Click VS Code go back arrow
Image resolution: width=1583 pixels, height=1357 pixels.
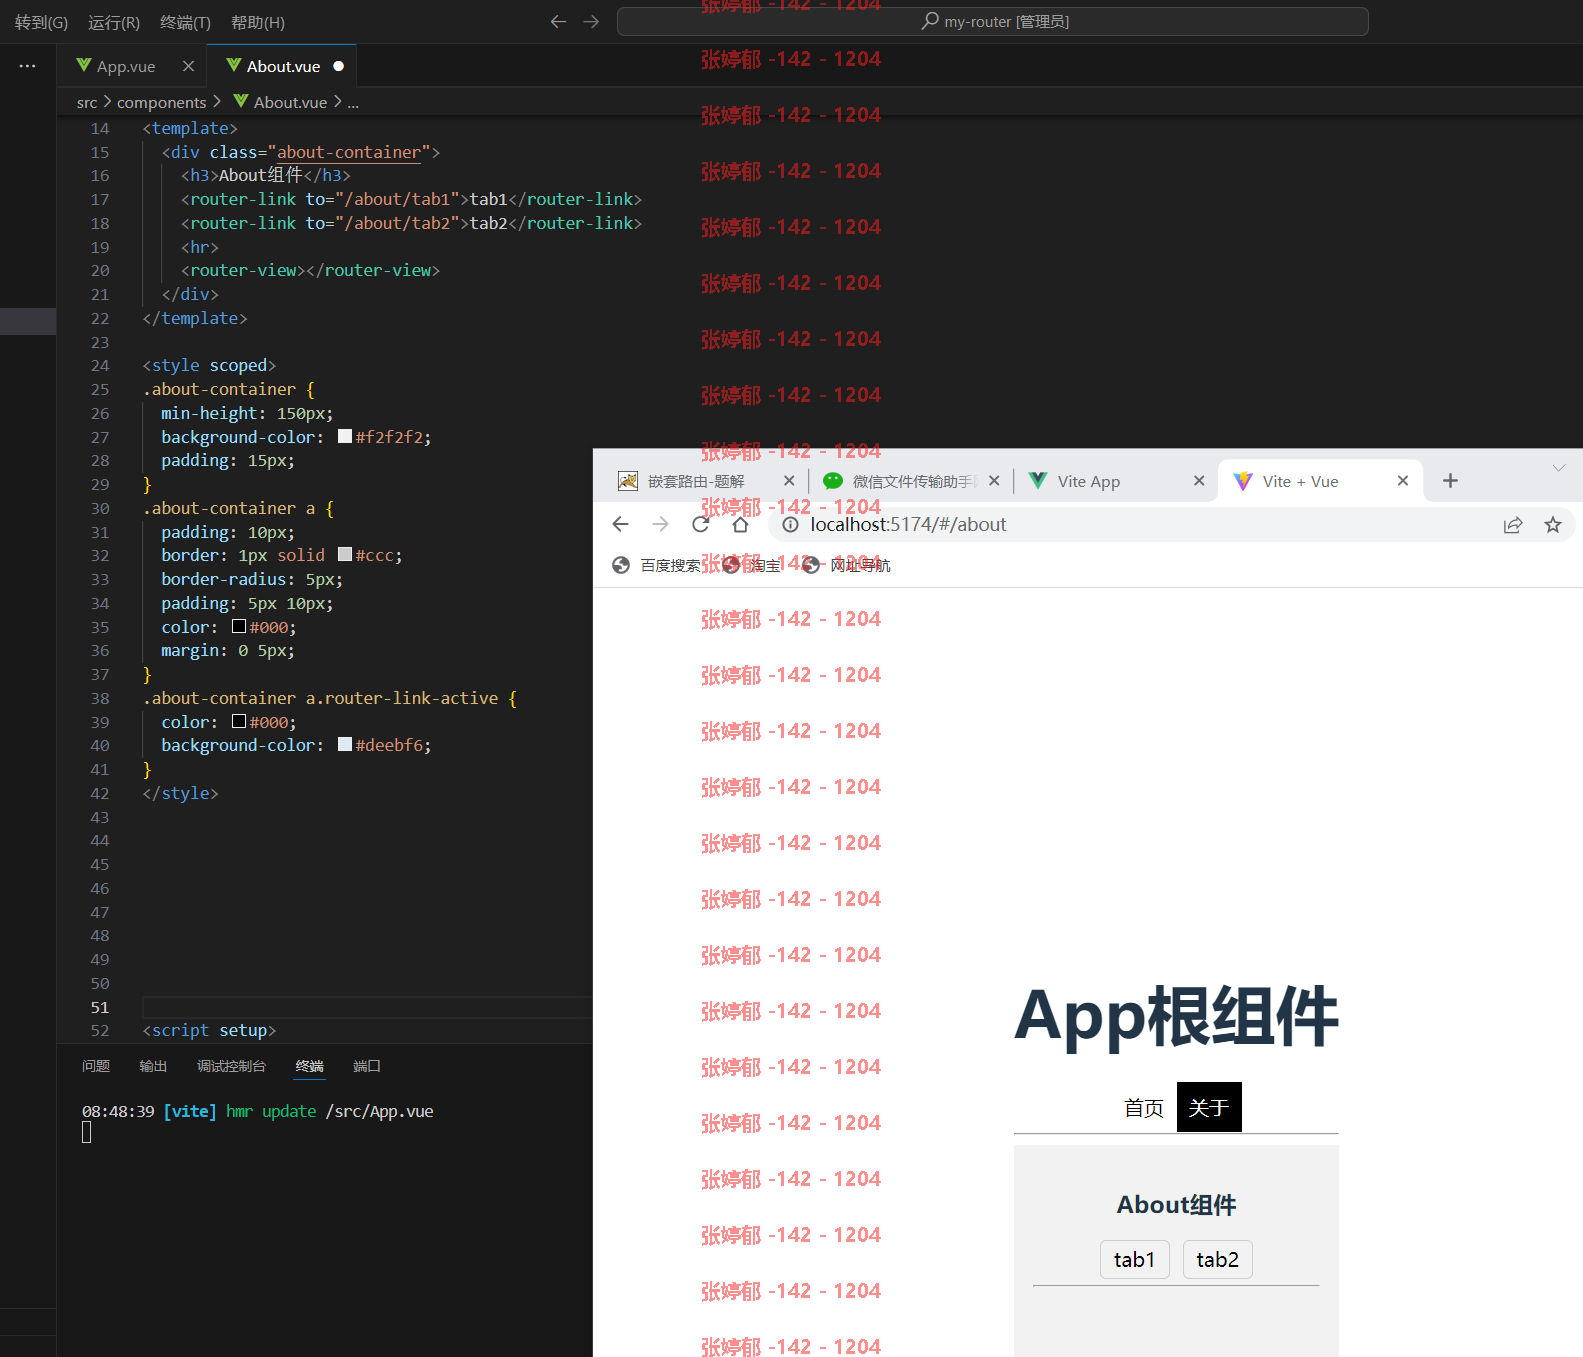point(558,21)
